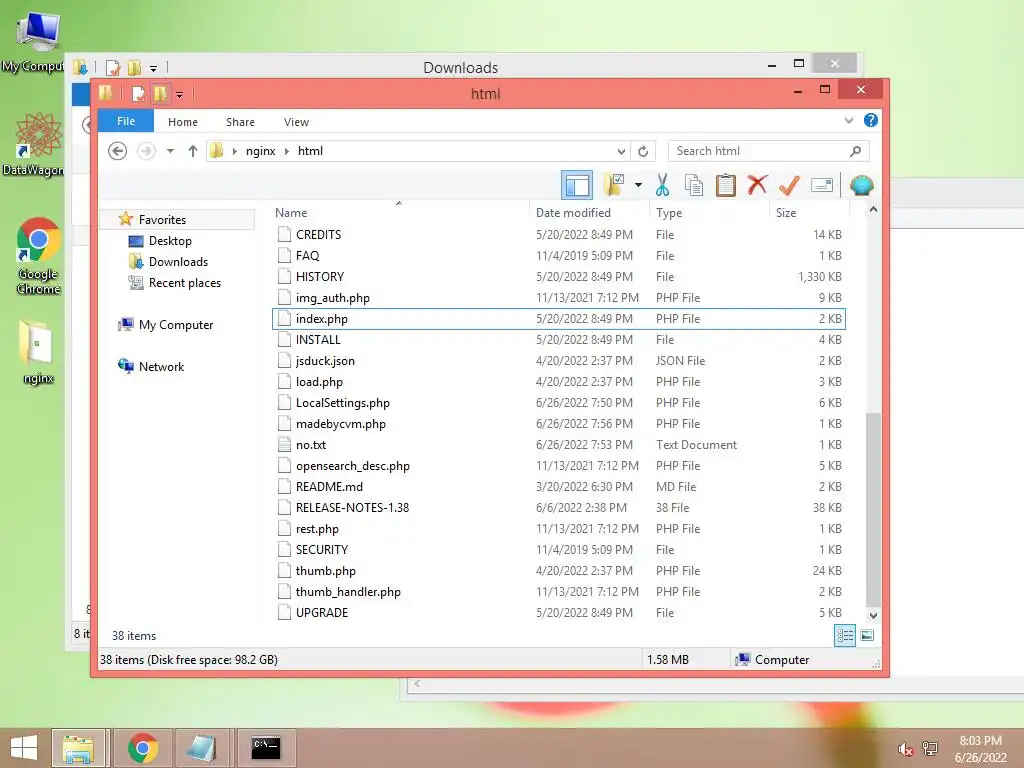
Task: Click the search magnifier icon
Action: pyautogui.click(x=856, y=151)
